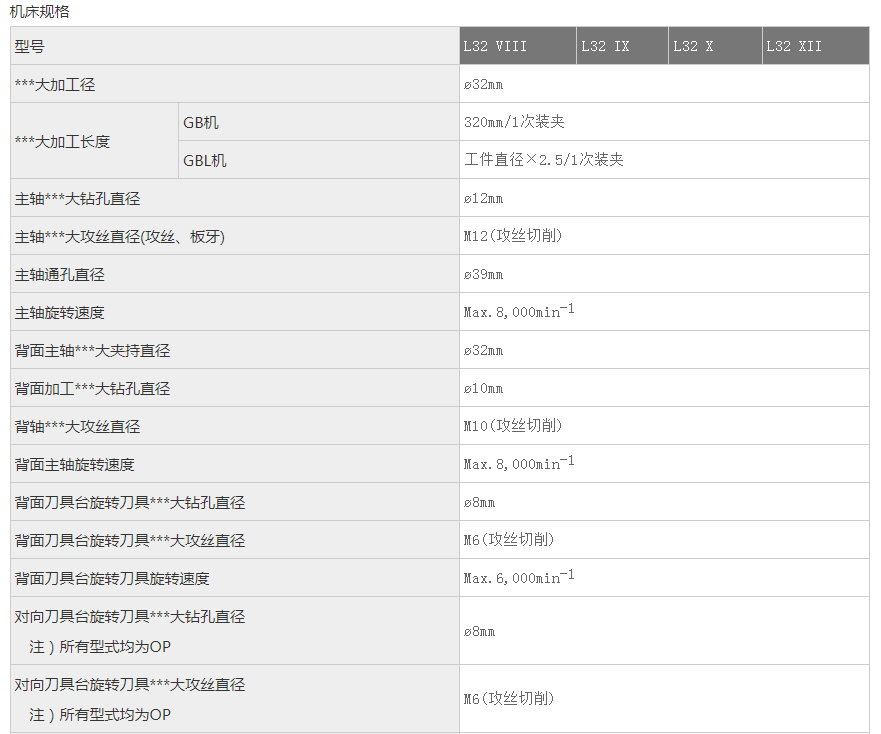Click the M10(攻丝切削) value cell
881x734 pixels.
coord(513,426)
